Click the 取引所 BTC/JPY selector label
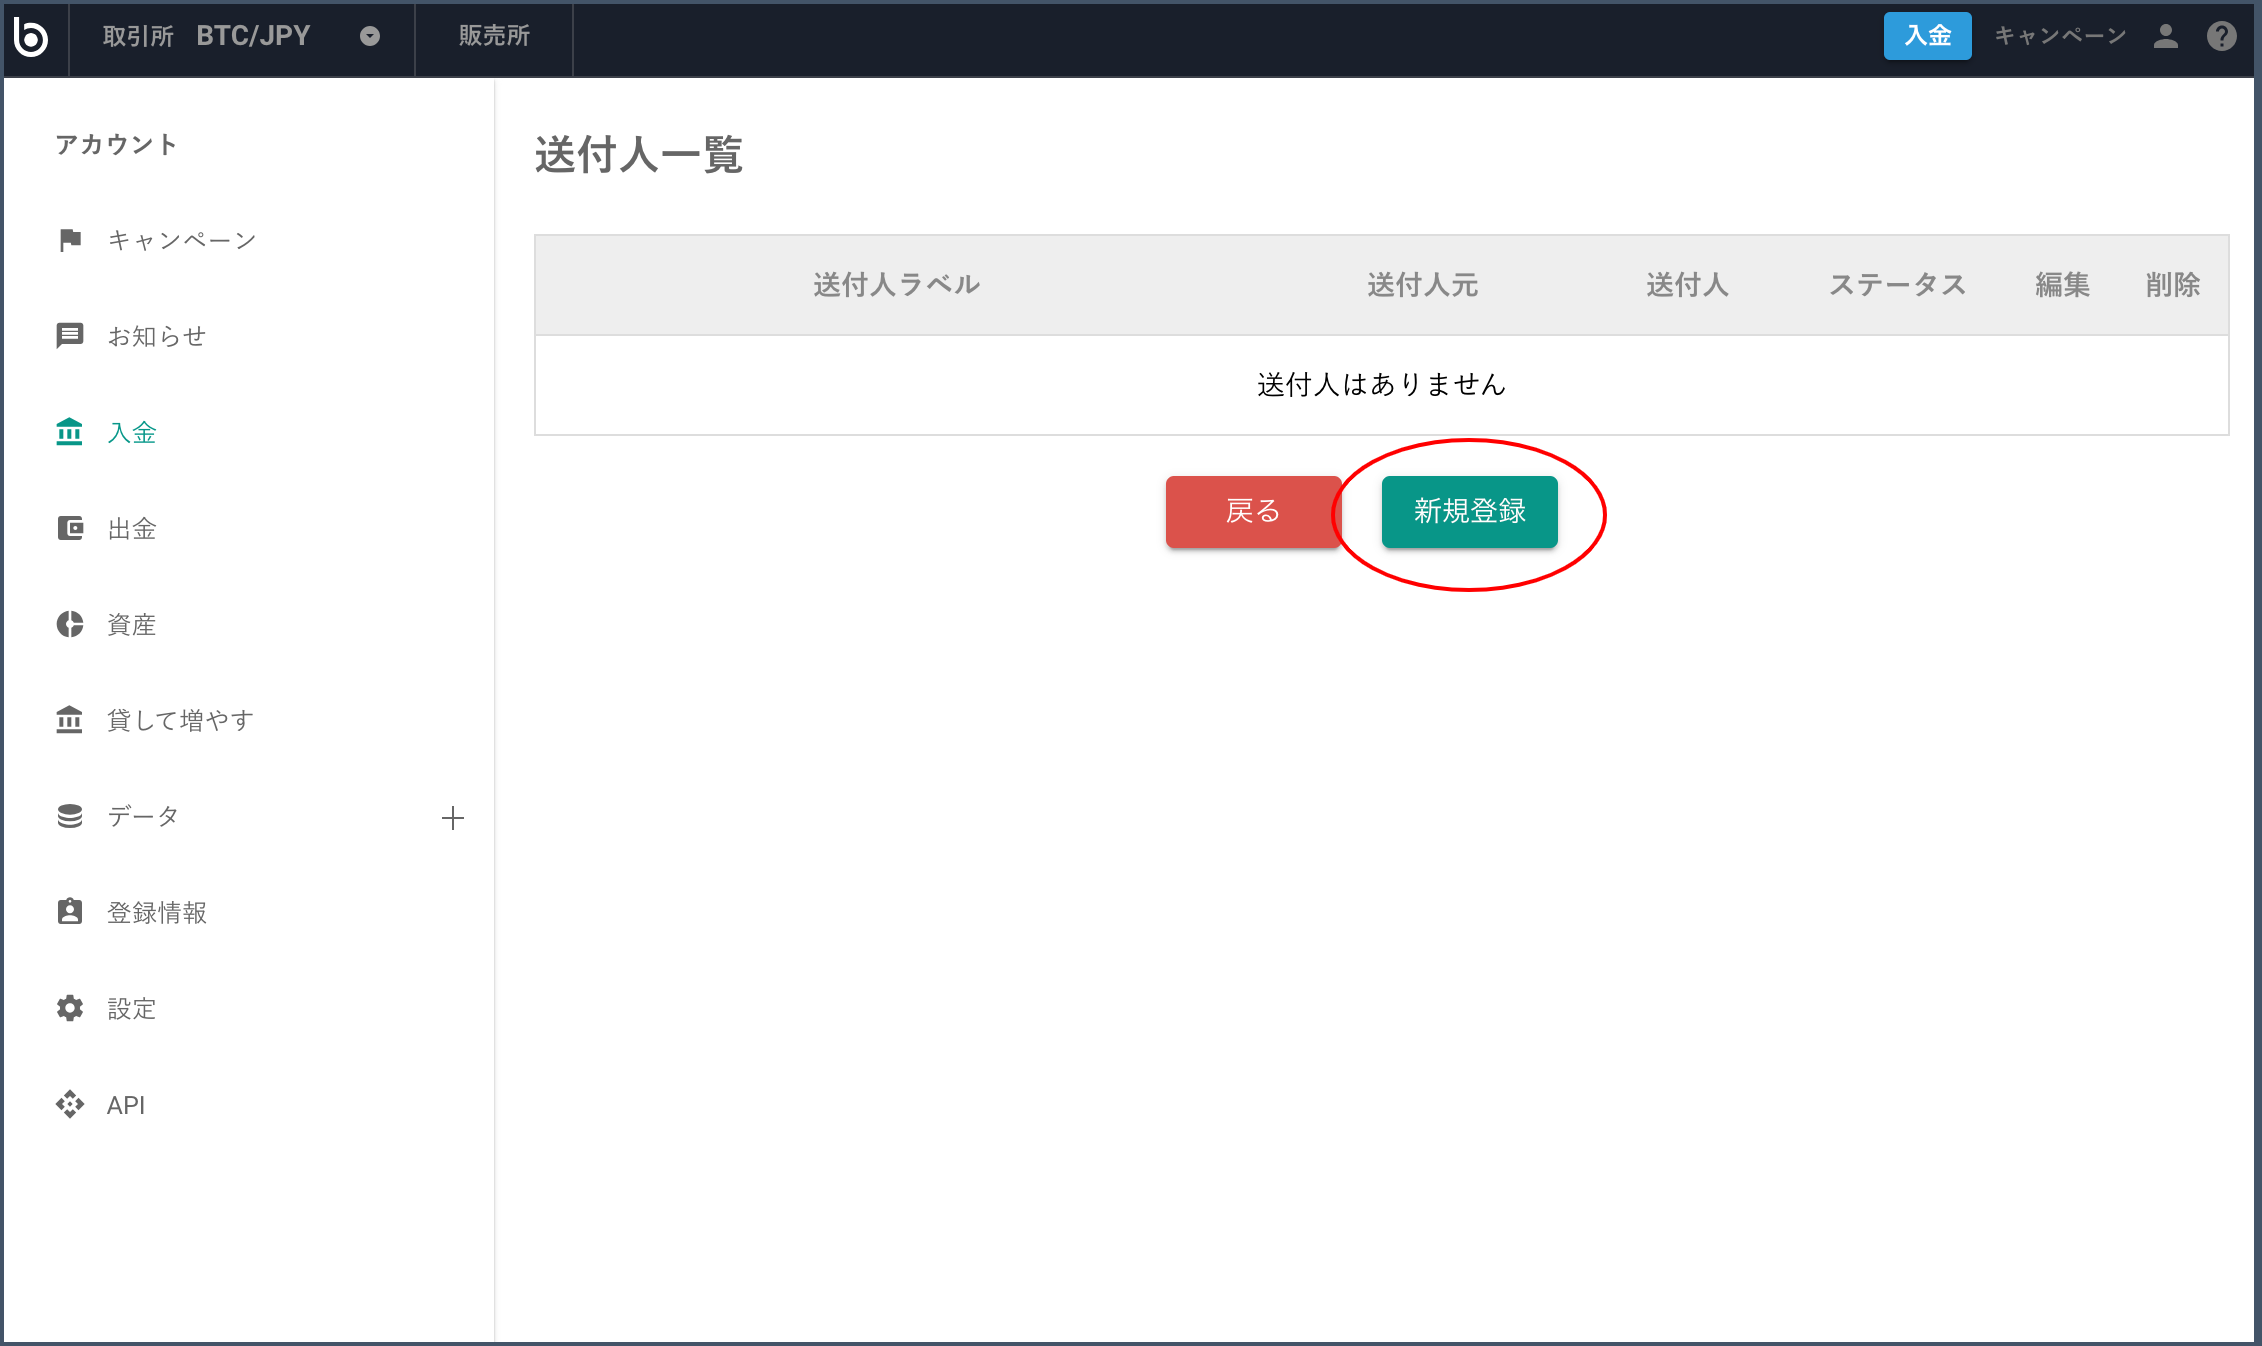This screenshot has width=2262, height=1346. point(206,37)
